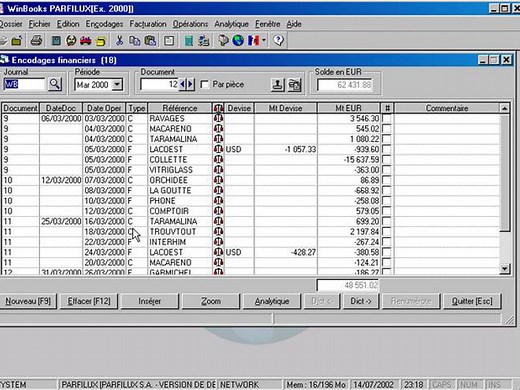
Task: Open the Fenêtre menu
Action: tap(267, 24)
